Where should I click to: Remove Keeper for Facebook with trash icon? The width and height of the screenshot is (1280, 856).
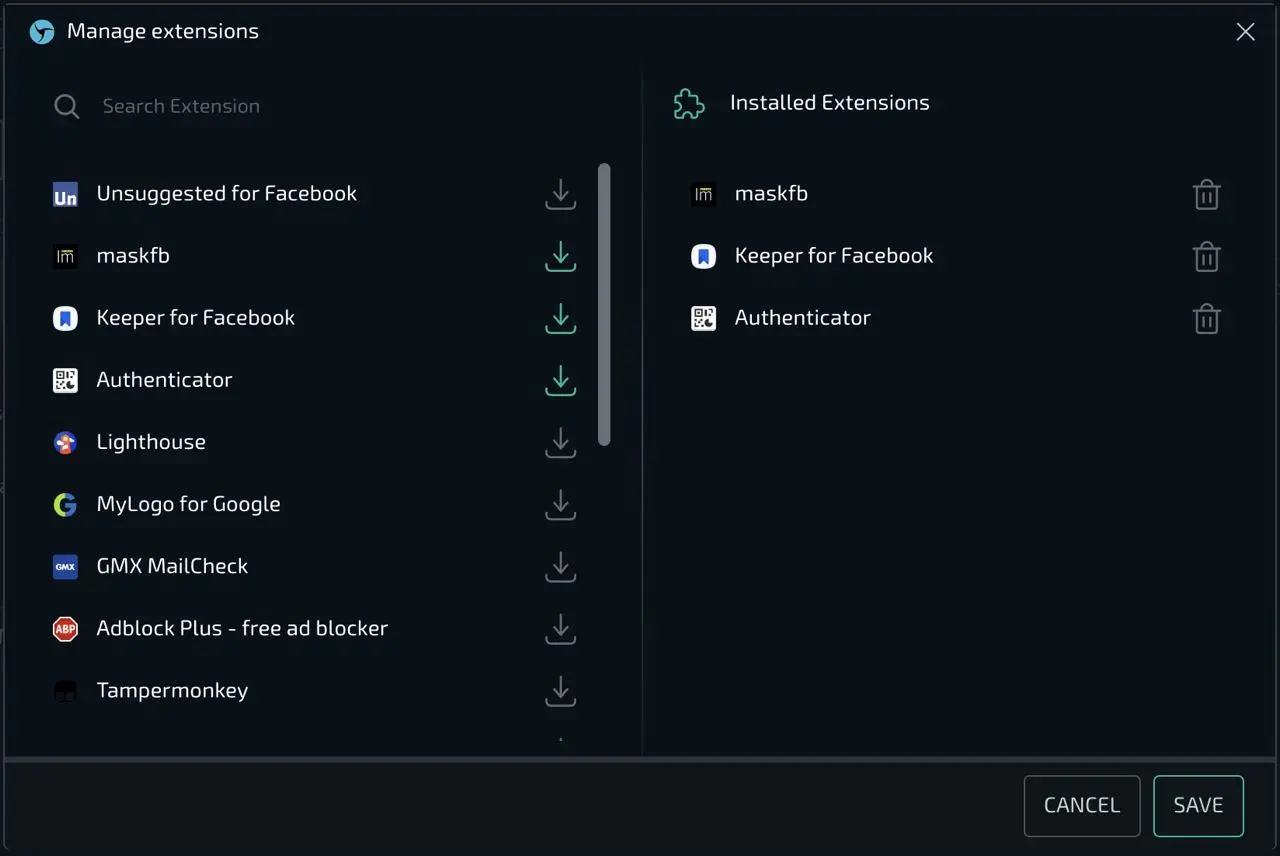point(1206,256)
